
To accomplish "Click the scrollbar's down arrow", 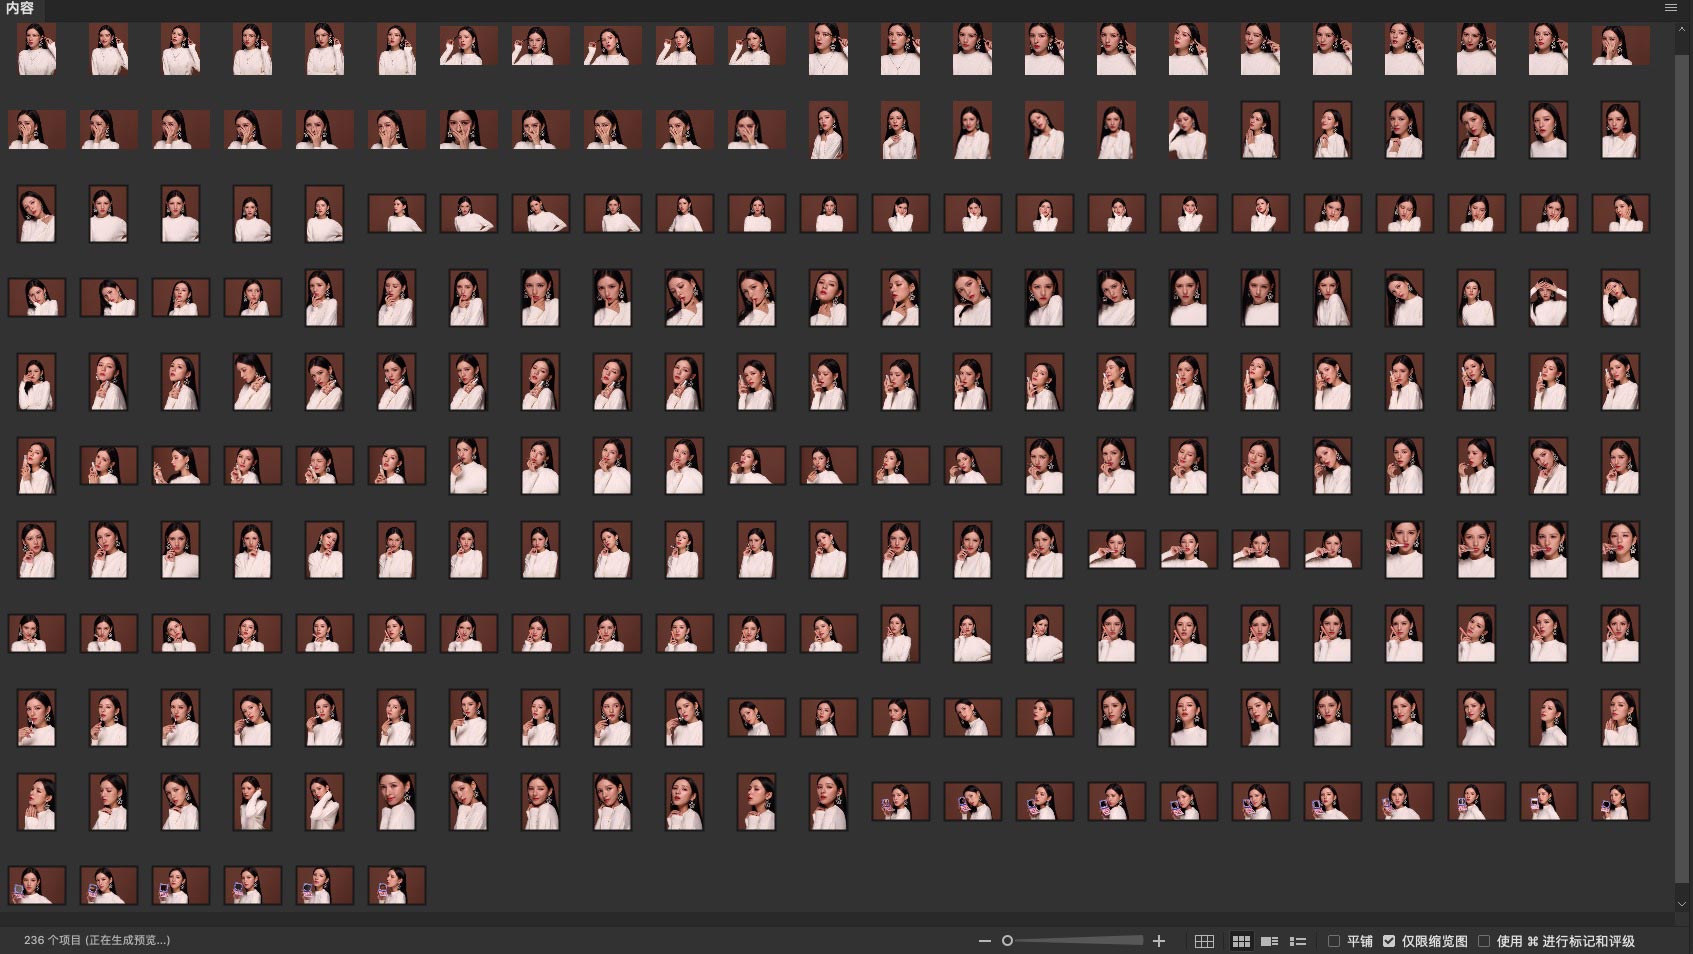I will coord(1681,903).
